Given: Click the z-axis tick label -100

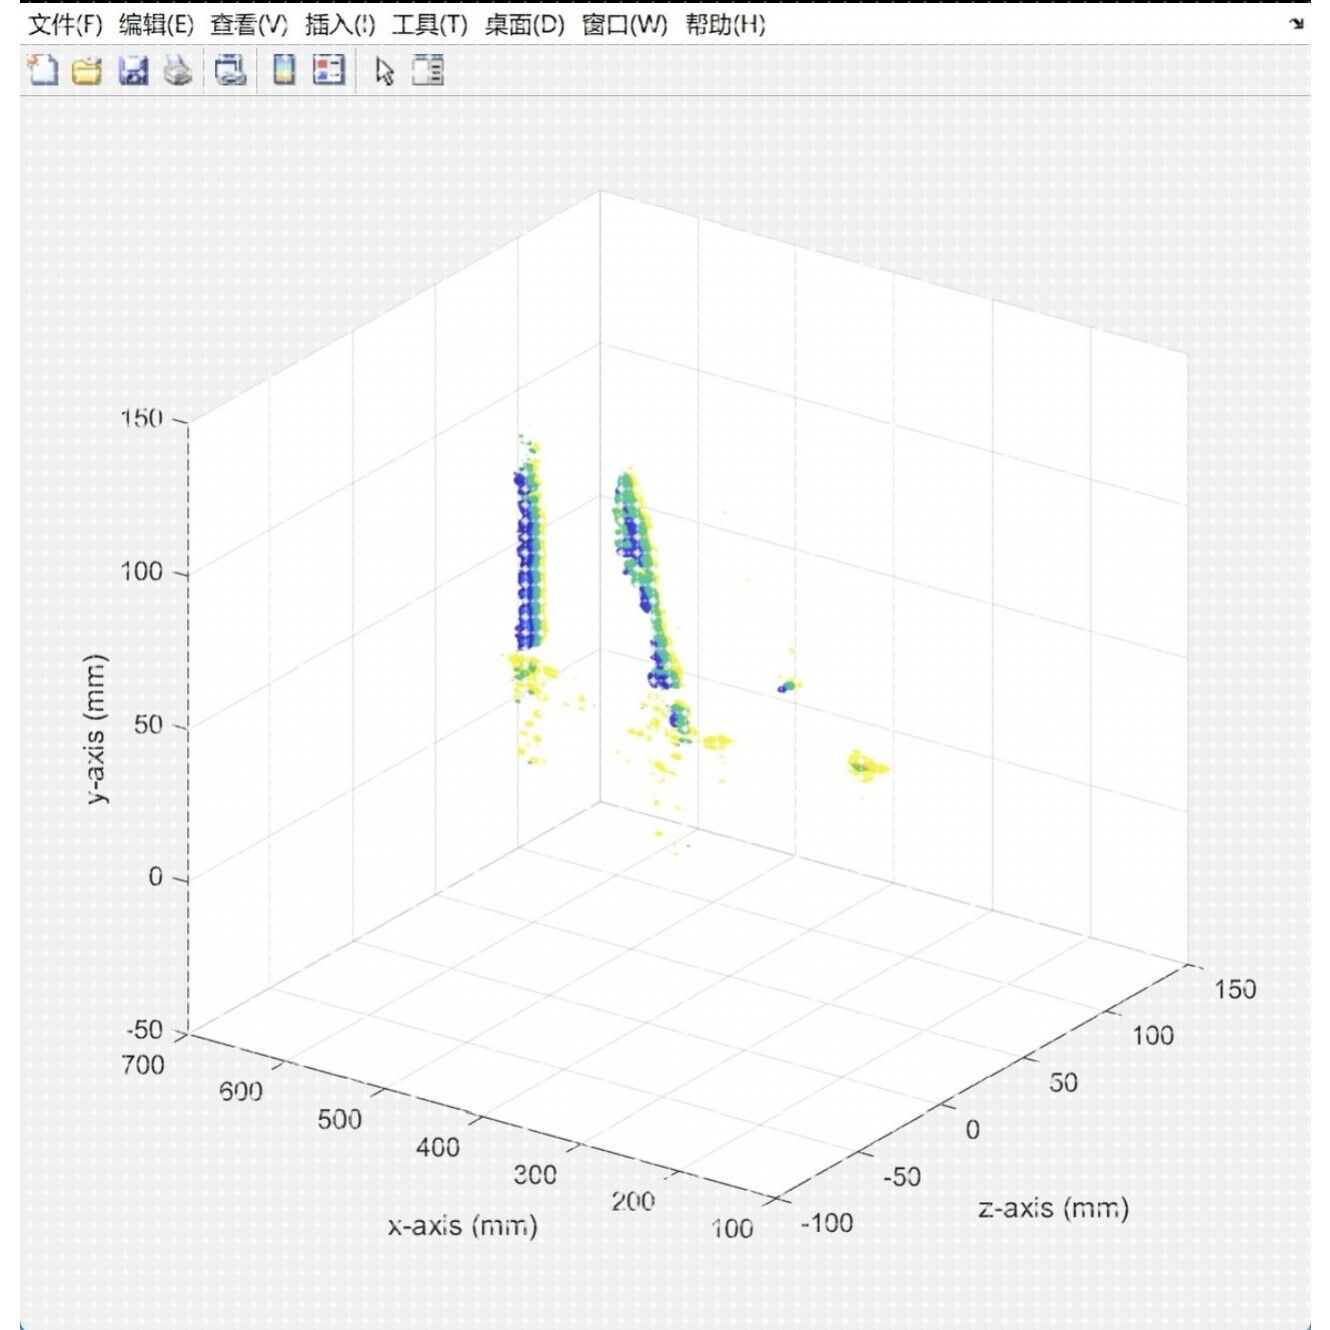Looking at the screenshot, I should (x=827, y=1223).
